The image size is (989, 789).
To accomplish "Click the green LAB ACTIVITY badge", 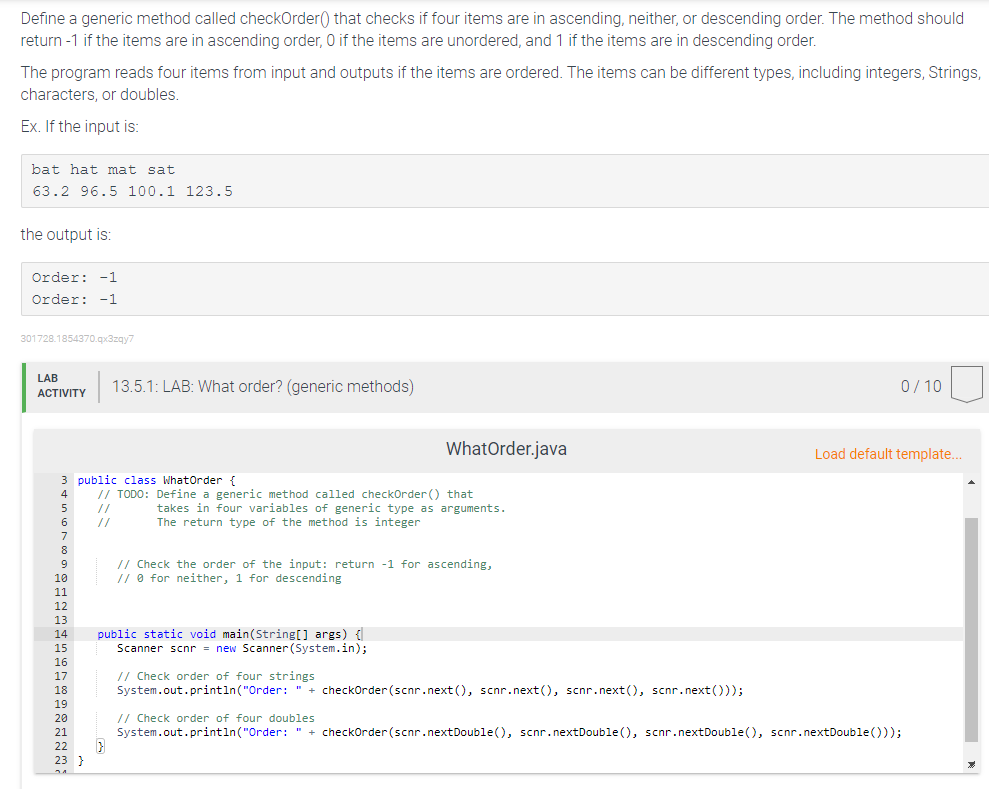I will [60, 385].
